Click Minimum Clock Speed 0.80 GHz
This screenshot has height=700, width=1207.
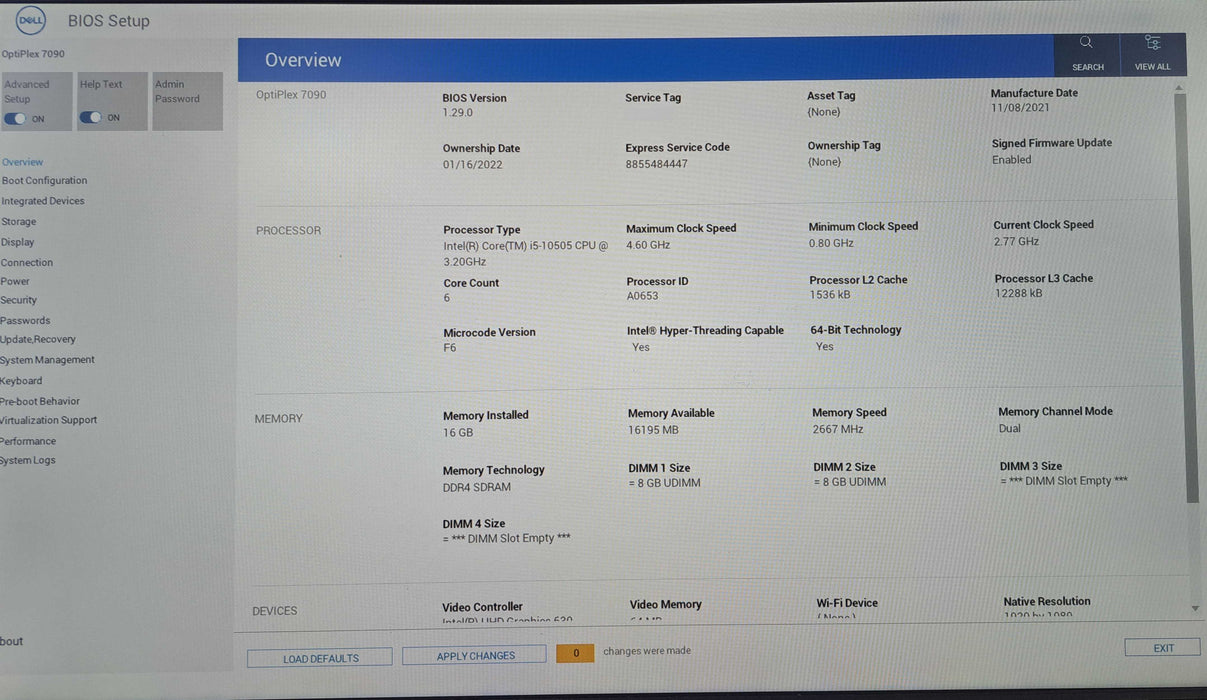pos(831,243)
